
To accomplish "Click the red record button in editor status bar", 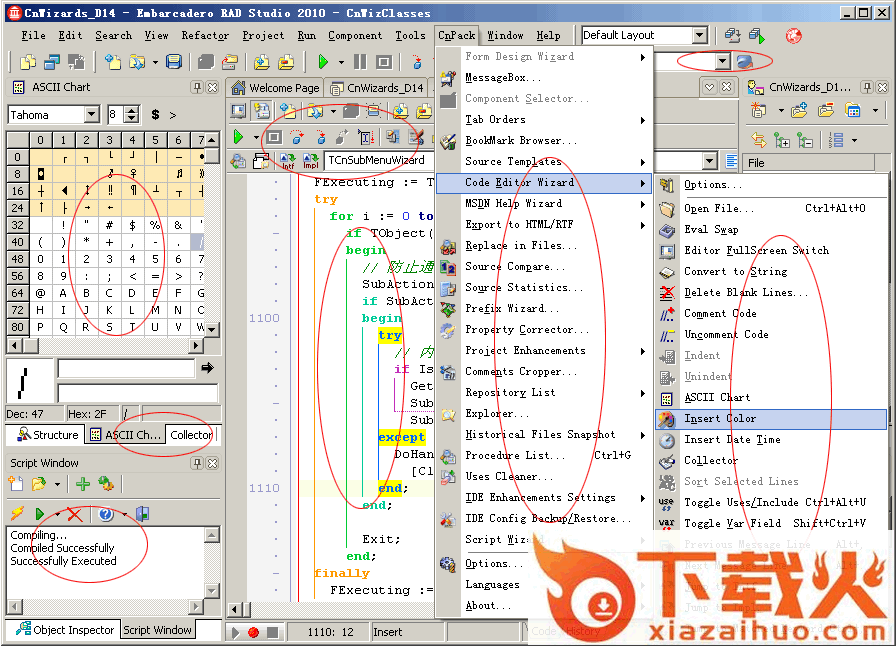I will 254,633.
